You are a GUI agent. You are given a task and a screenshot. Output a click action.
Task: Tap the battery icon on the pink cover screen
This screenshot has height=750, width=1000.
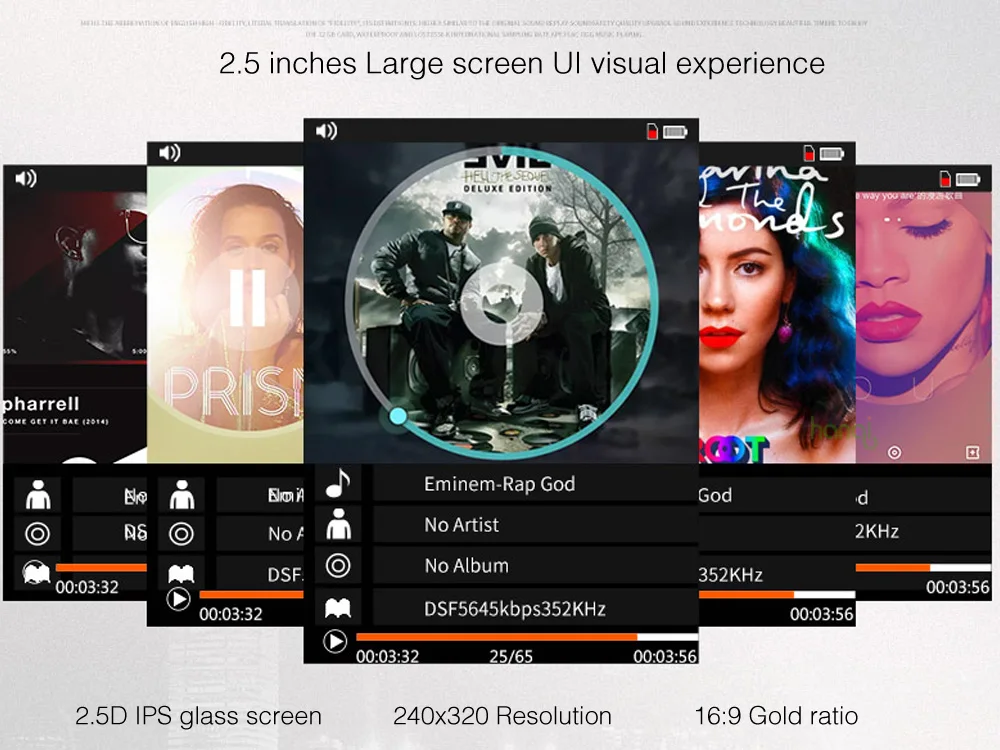coord(968,179)
